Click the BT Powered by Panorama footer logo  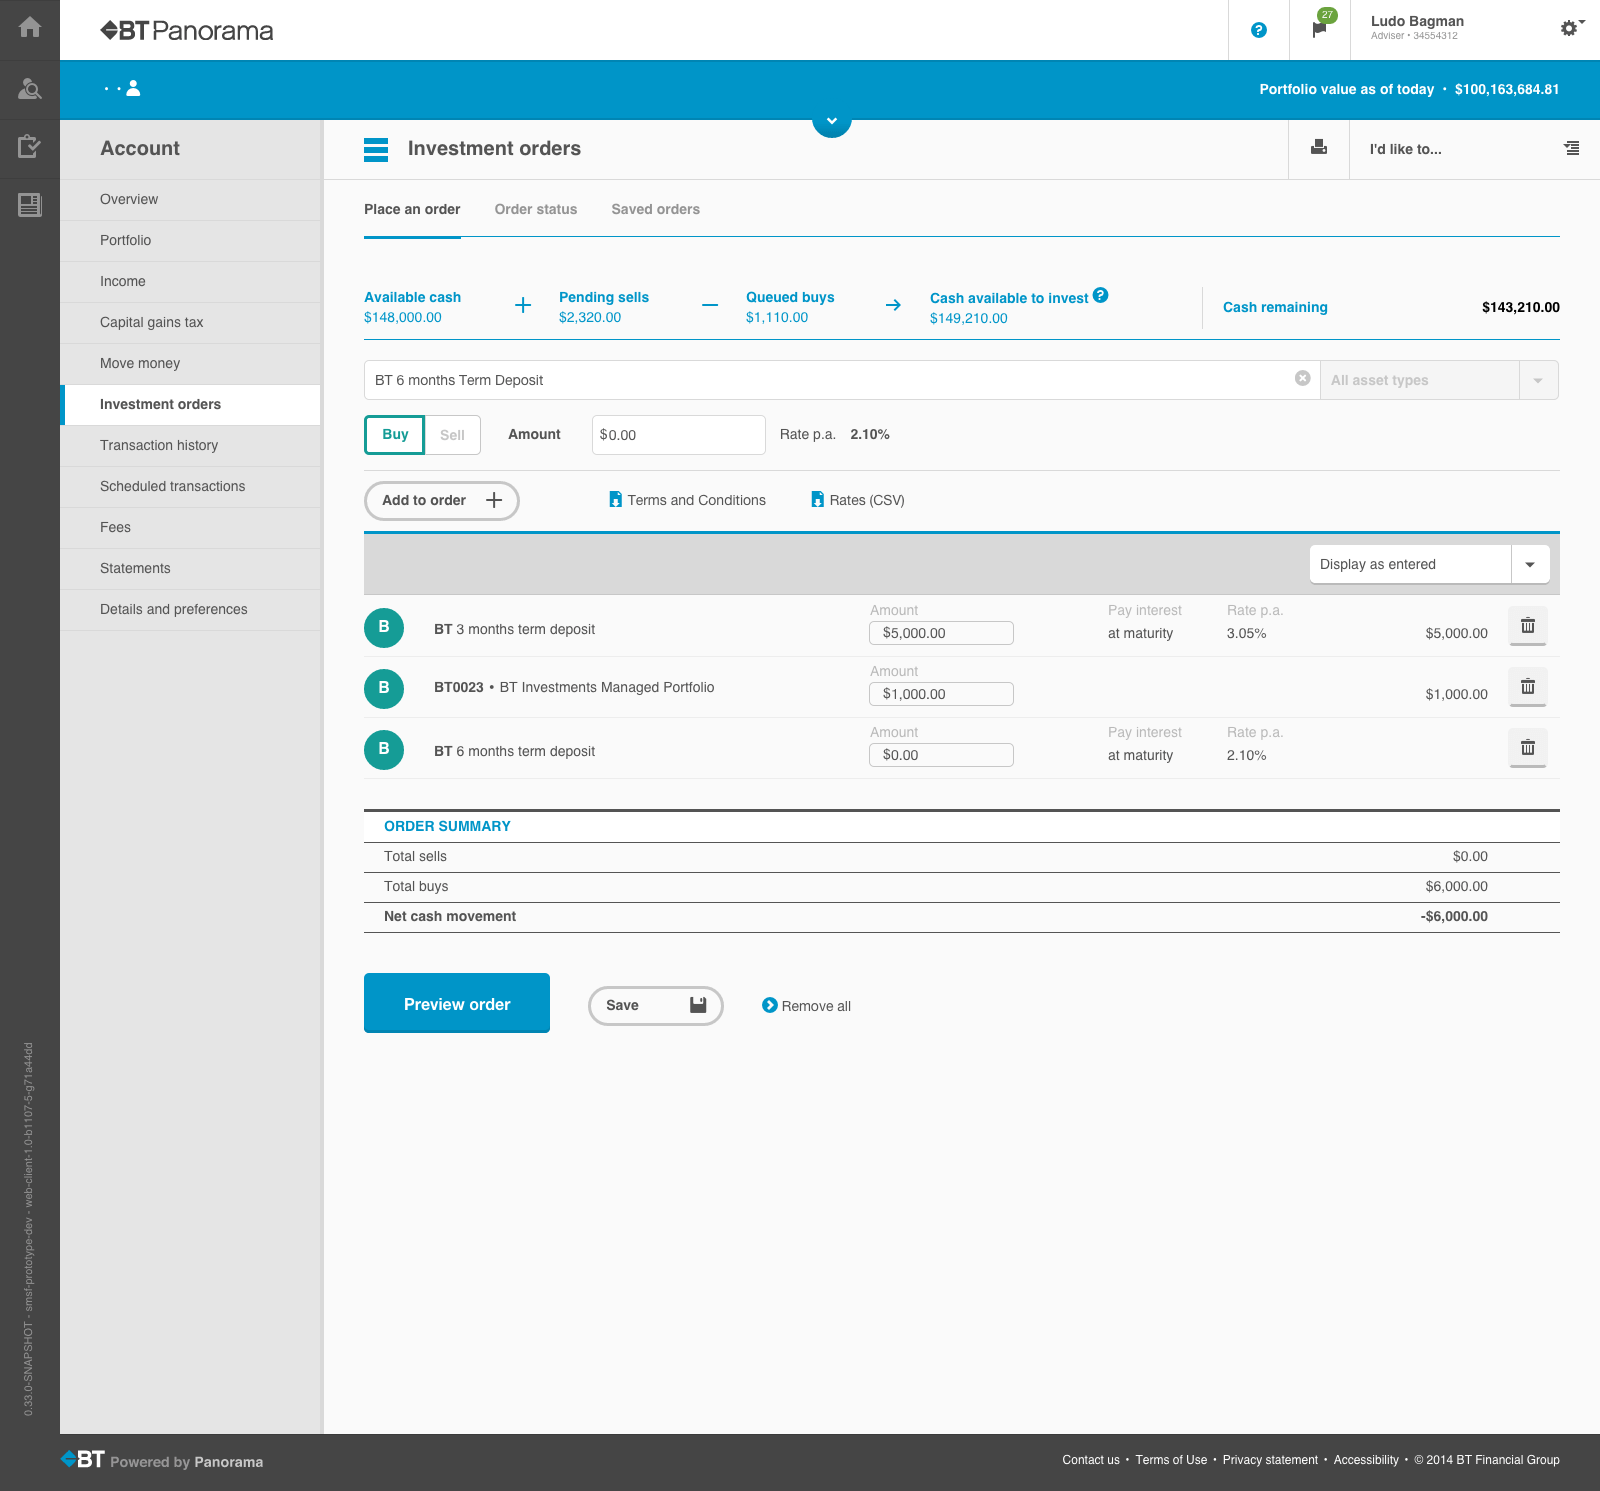point(162,1460)
